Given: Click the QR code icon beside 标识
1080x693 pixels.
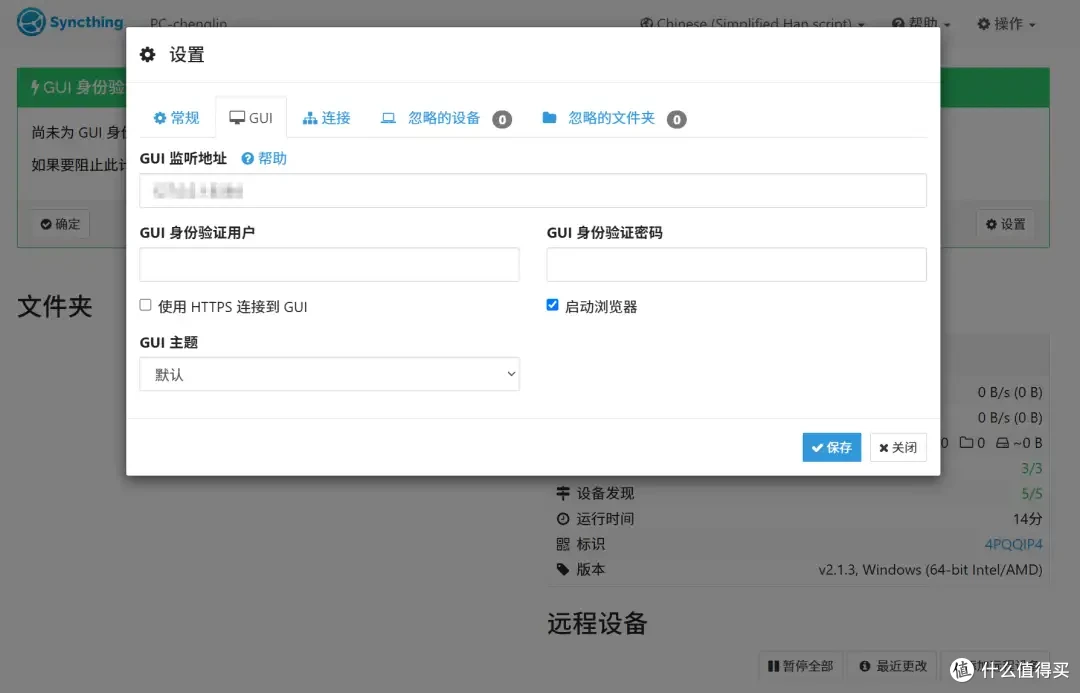Looking at the screenshot, I should coord(563,544).
